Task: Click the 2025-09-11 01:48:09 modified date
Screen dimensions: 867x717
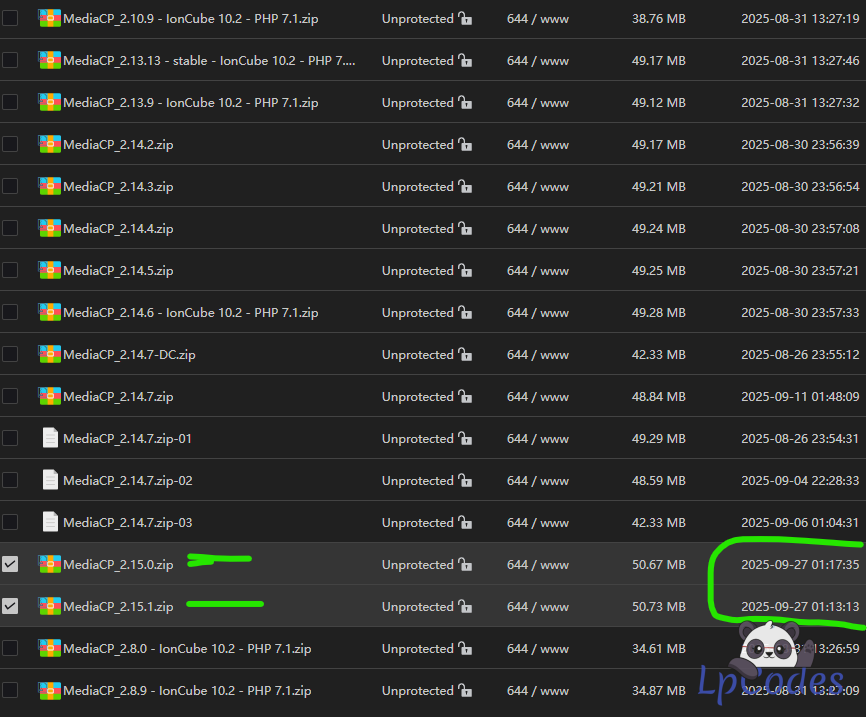Action: (x=799, y=397)
